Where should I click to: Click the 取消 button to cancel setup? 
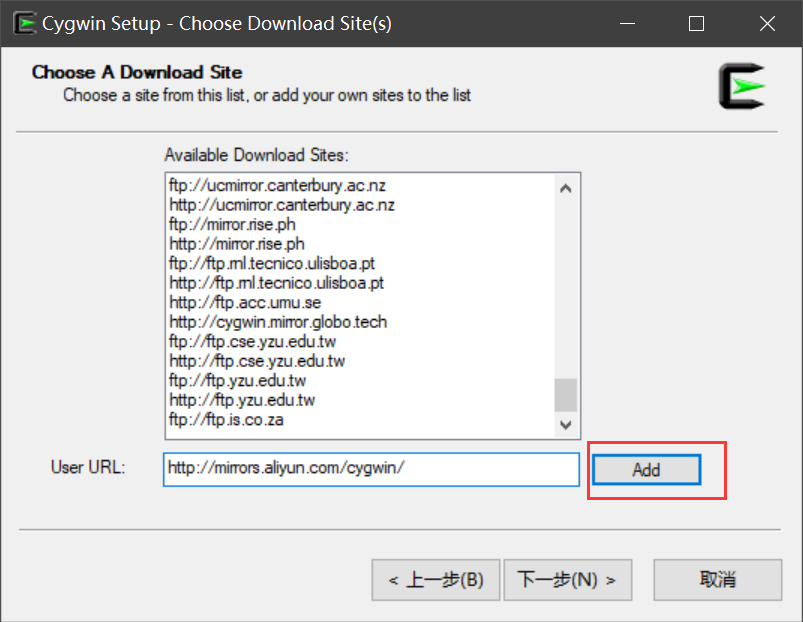click(x=717, y=579)
